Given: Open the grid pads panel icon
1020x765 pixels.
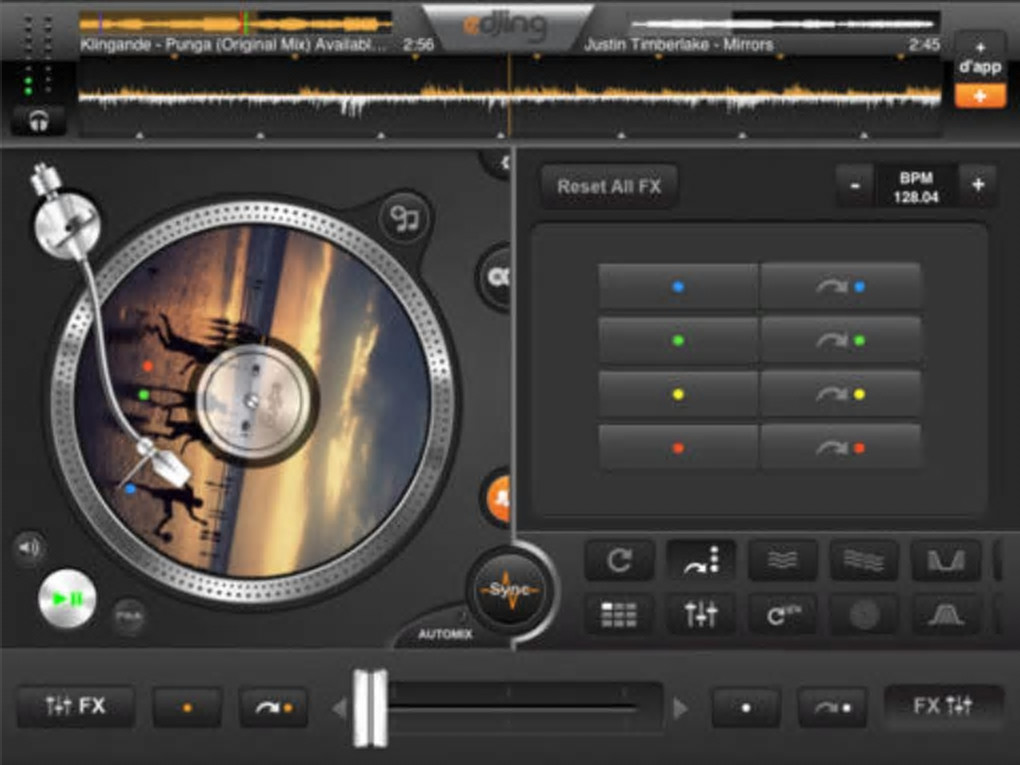Looking at the screenshot, I should coord(619,614).
